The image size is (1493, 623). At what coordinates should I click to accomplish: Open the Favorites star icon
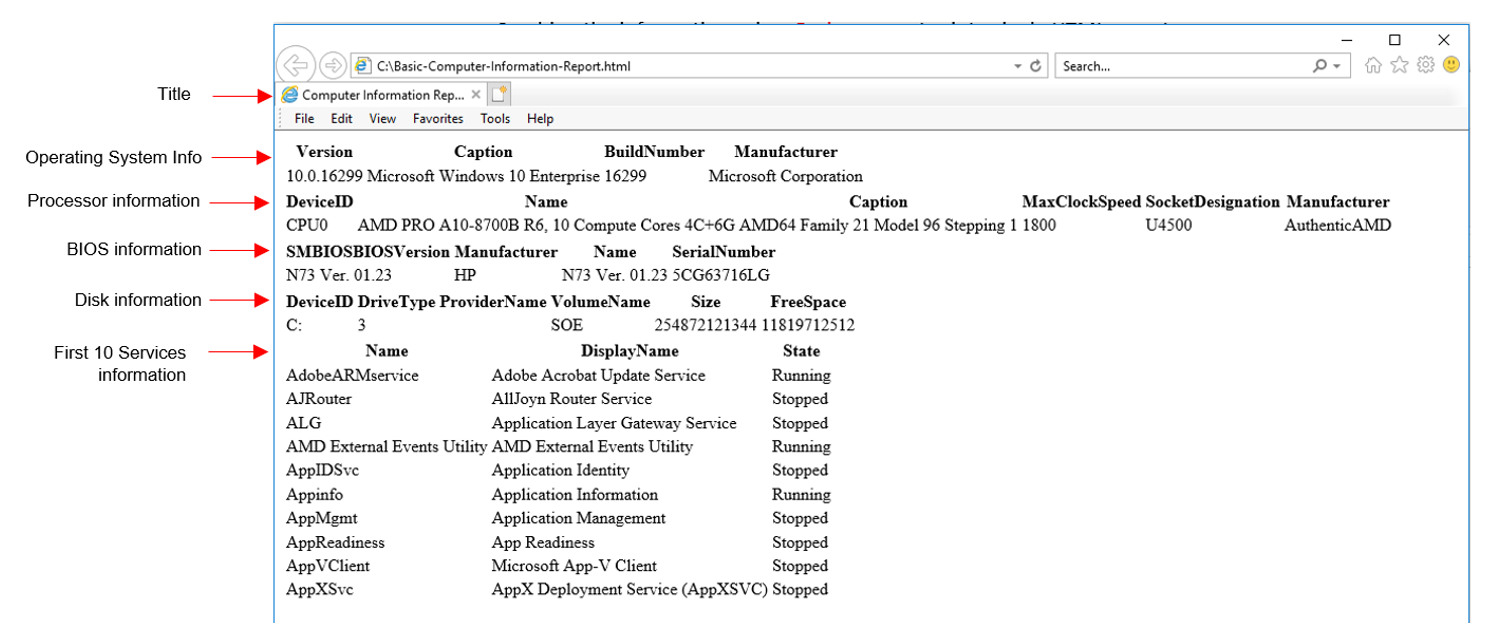pyautogui.click(x=1399, y=65)
